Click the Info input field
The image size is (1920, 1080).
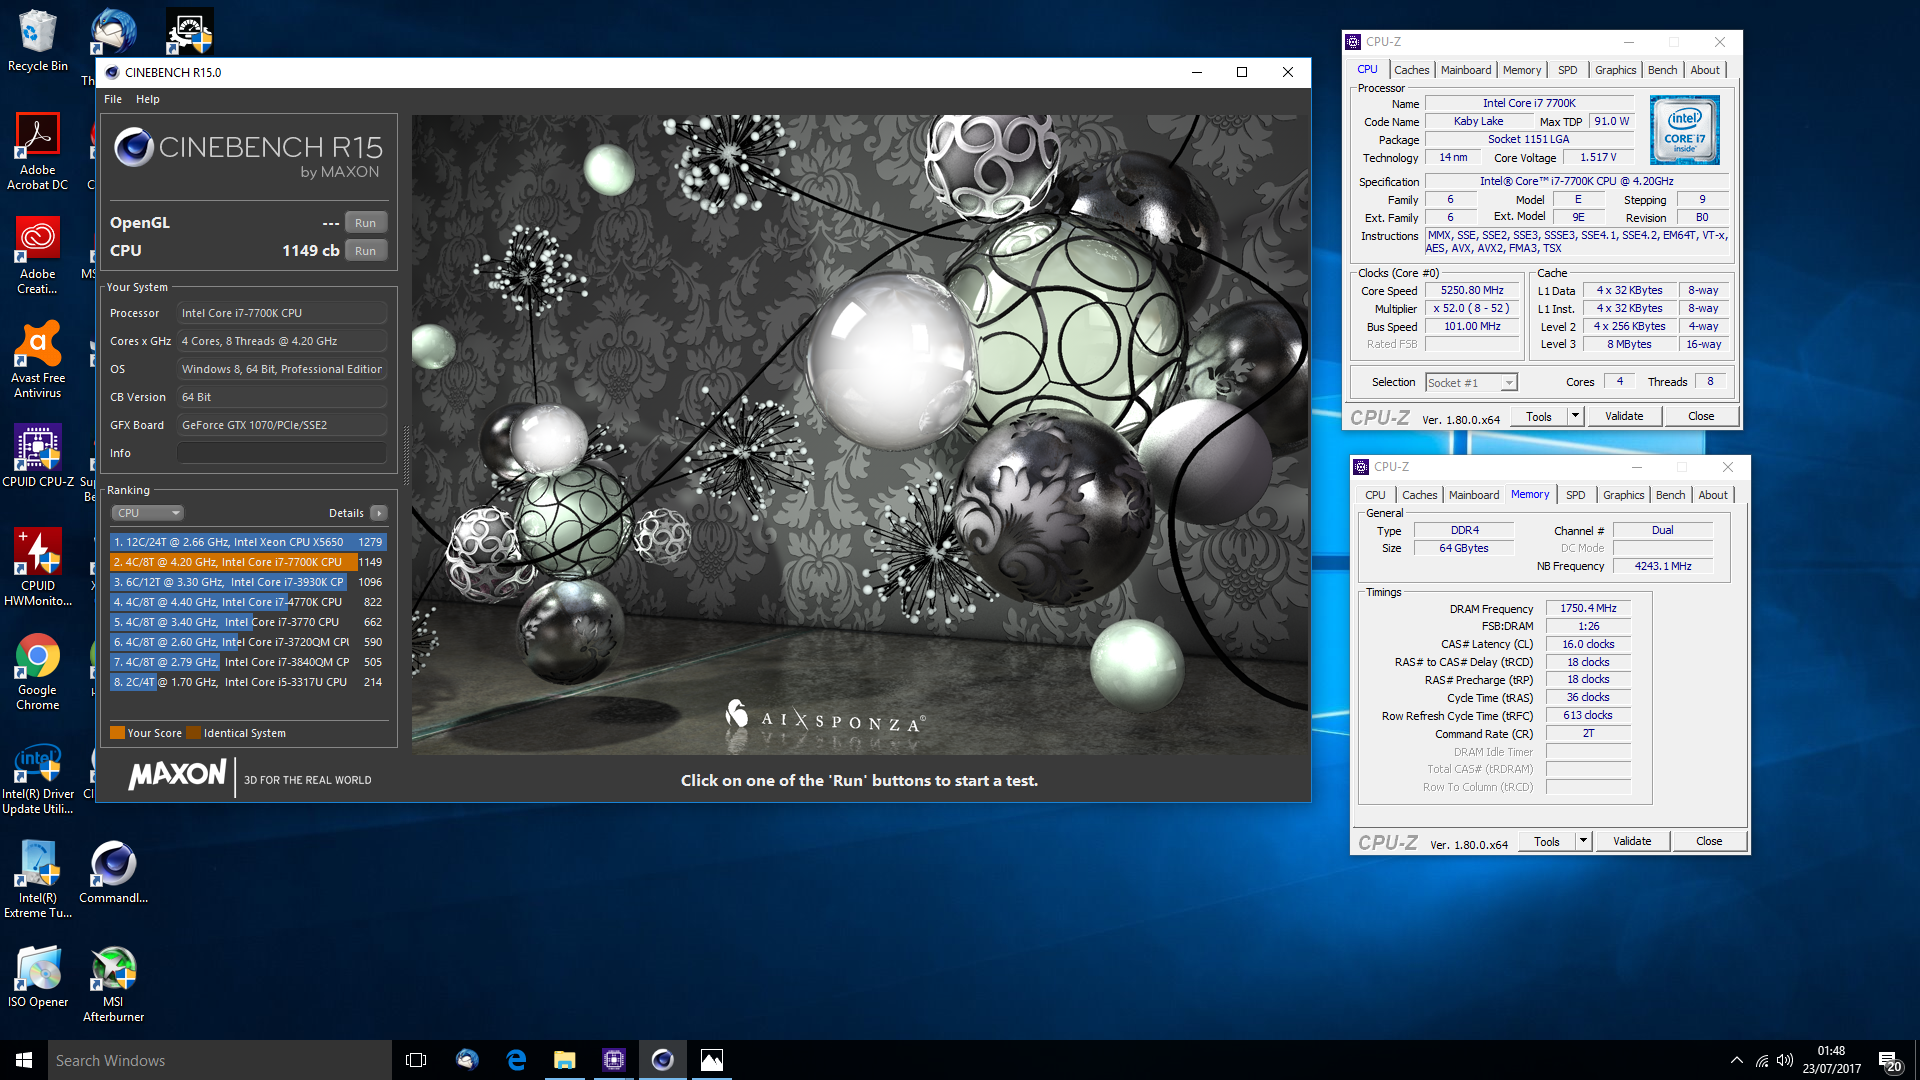tap(282, 453)
